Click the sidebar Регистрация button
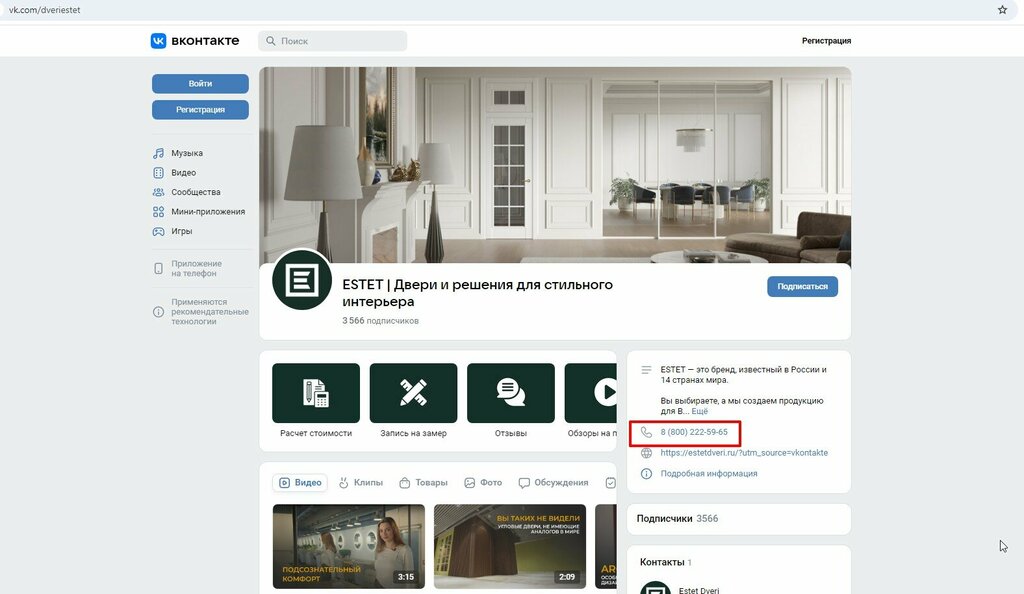The image size is (1024, 594). coord(200,110)
